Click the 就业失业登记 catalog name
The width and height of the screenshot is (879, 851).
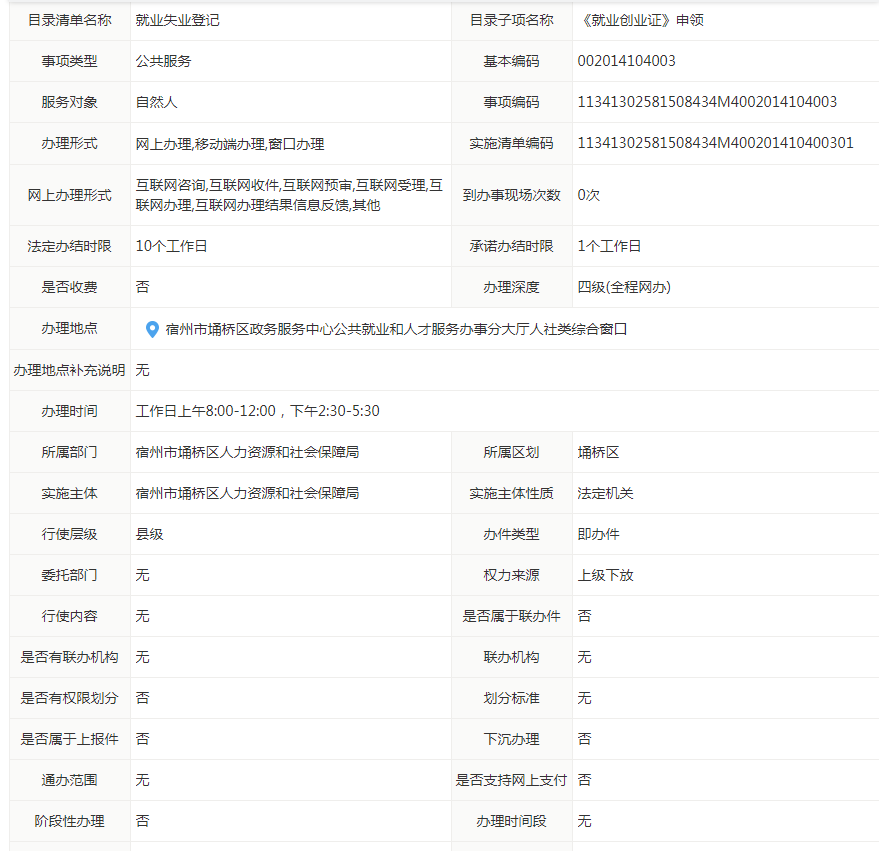(177, 20)
